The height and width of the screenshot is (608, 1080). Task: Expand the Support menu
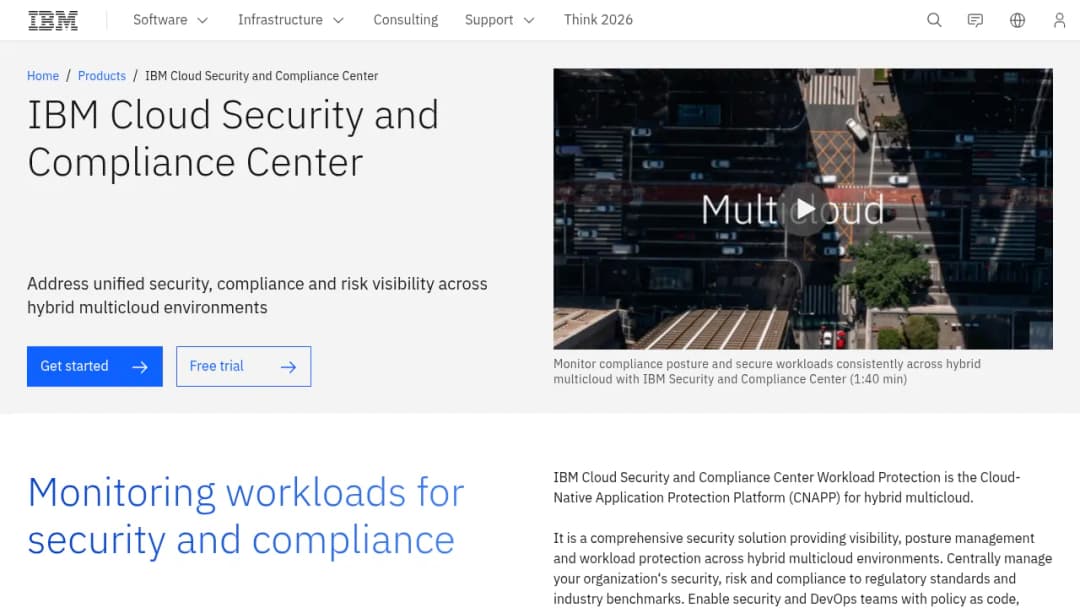(x=499, y=20)
